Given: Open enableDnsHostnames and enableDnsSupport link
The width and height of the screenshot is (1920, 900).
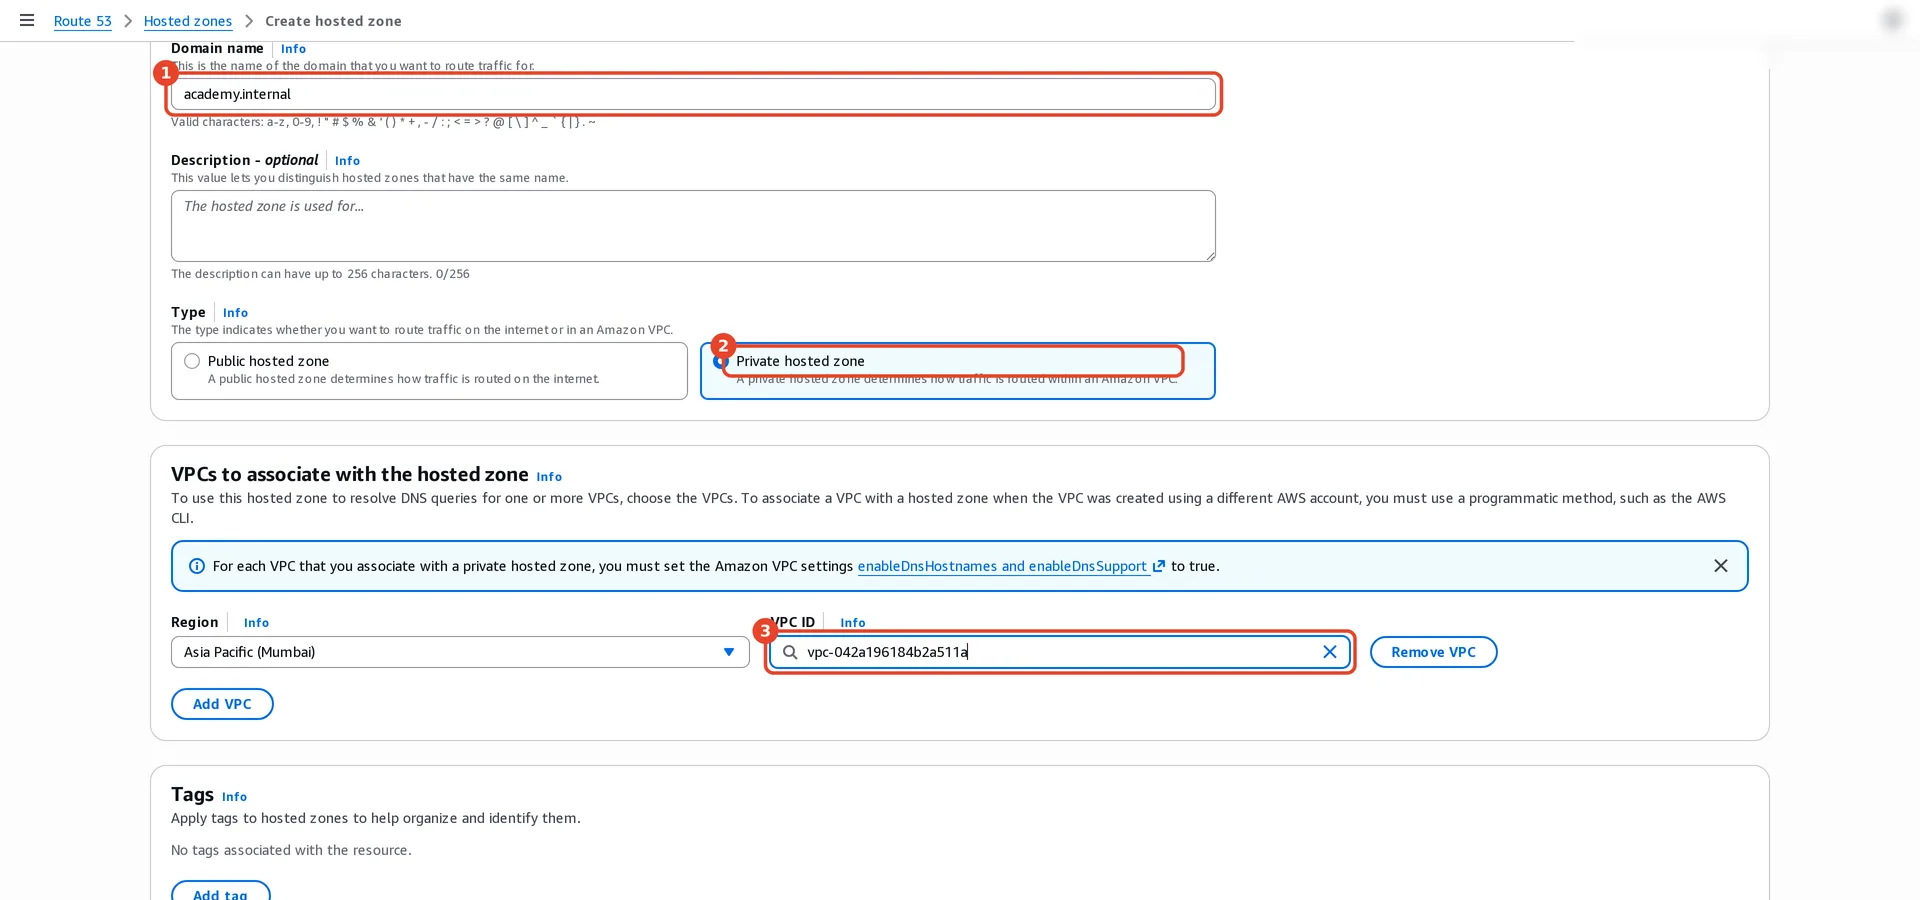Looking at the screenshot, I should point(1002,566).
